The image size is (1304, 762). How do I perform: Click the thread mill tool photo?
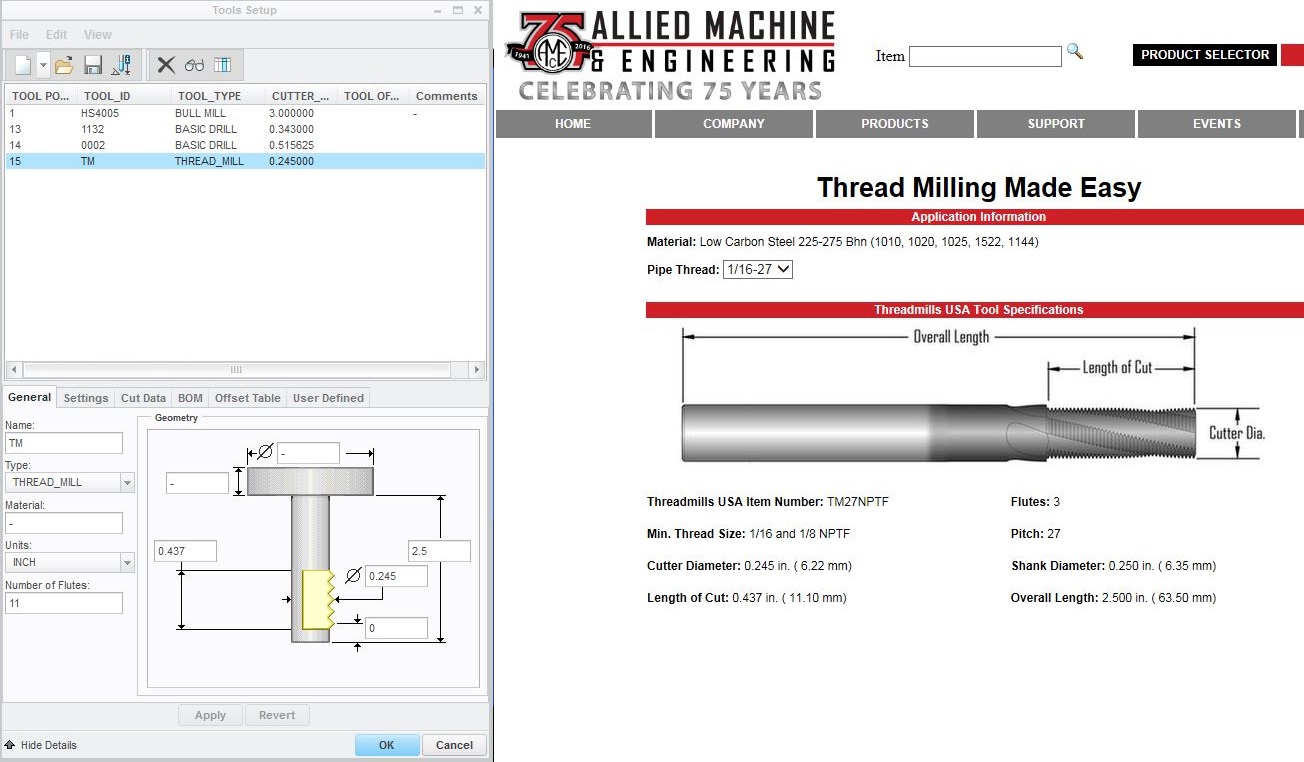(939, 432)
